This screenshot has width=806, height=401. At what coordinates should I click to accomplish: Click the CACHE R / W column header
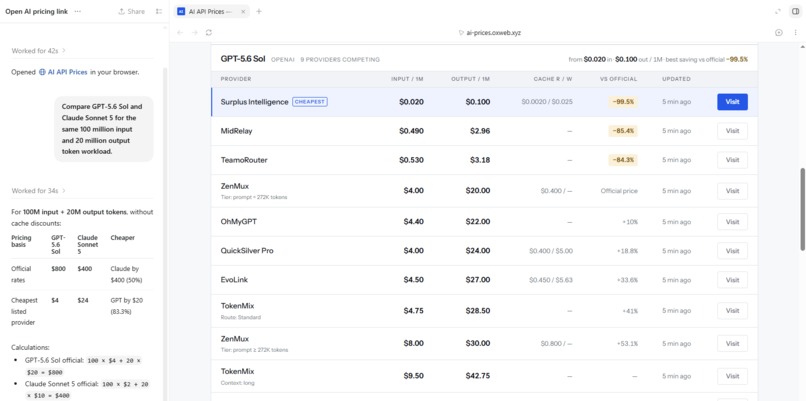tap(553, 79)
